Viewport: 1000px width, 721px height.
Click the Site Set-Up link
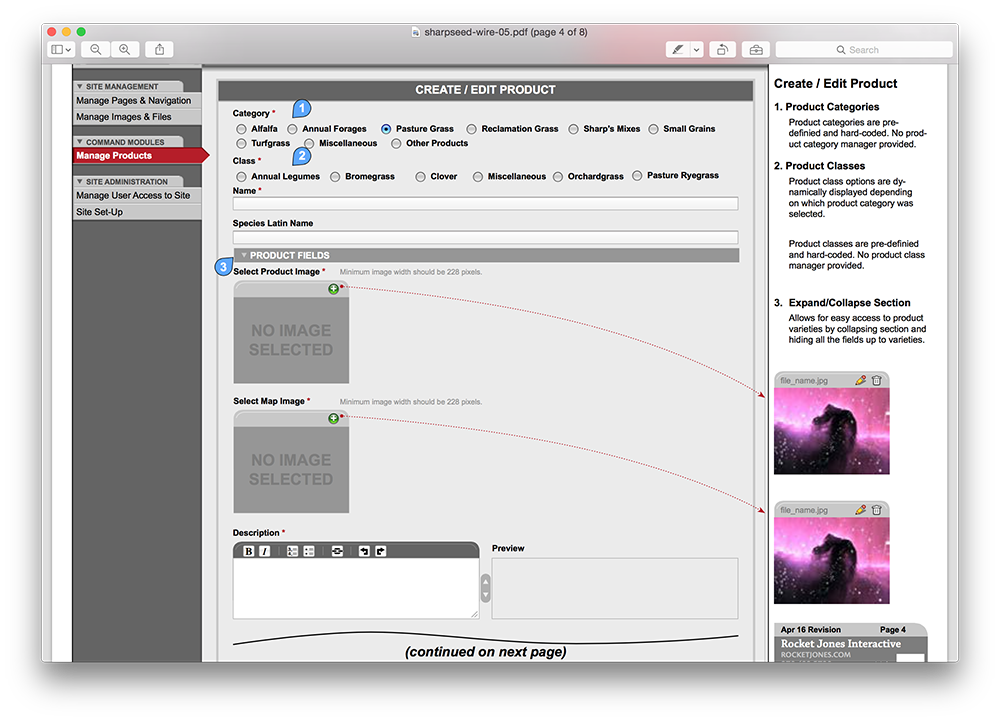[100, 212]
